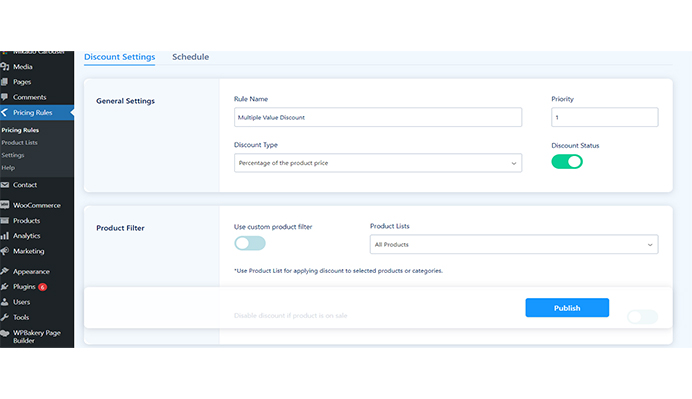Click the Product List usage hint text
692x399 pixels.
pos(338,271)
